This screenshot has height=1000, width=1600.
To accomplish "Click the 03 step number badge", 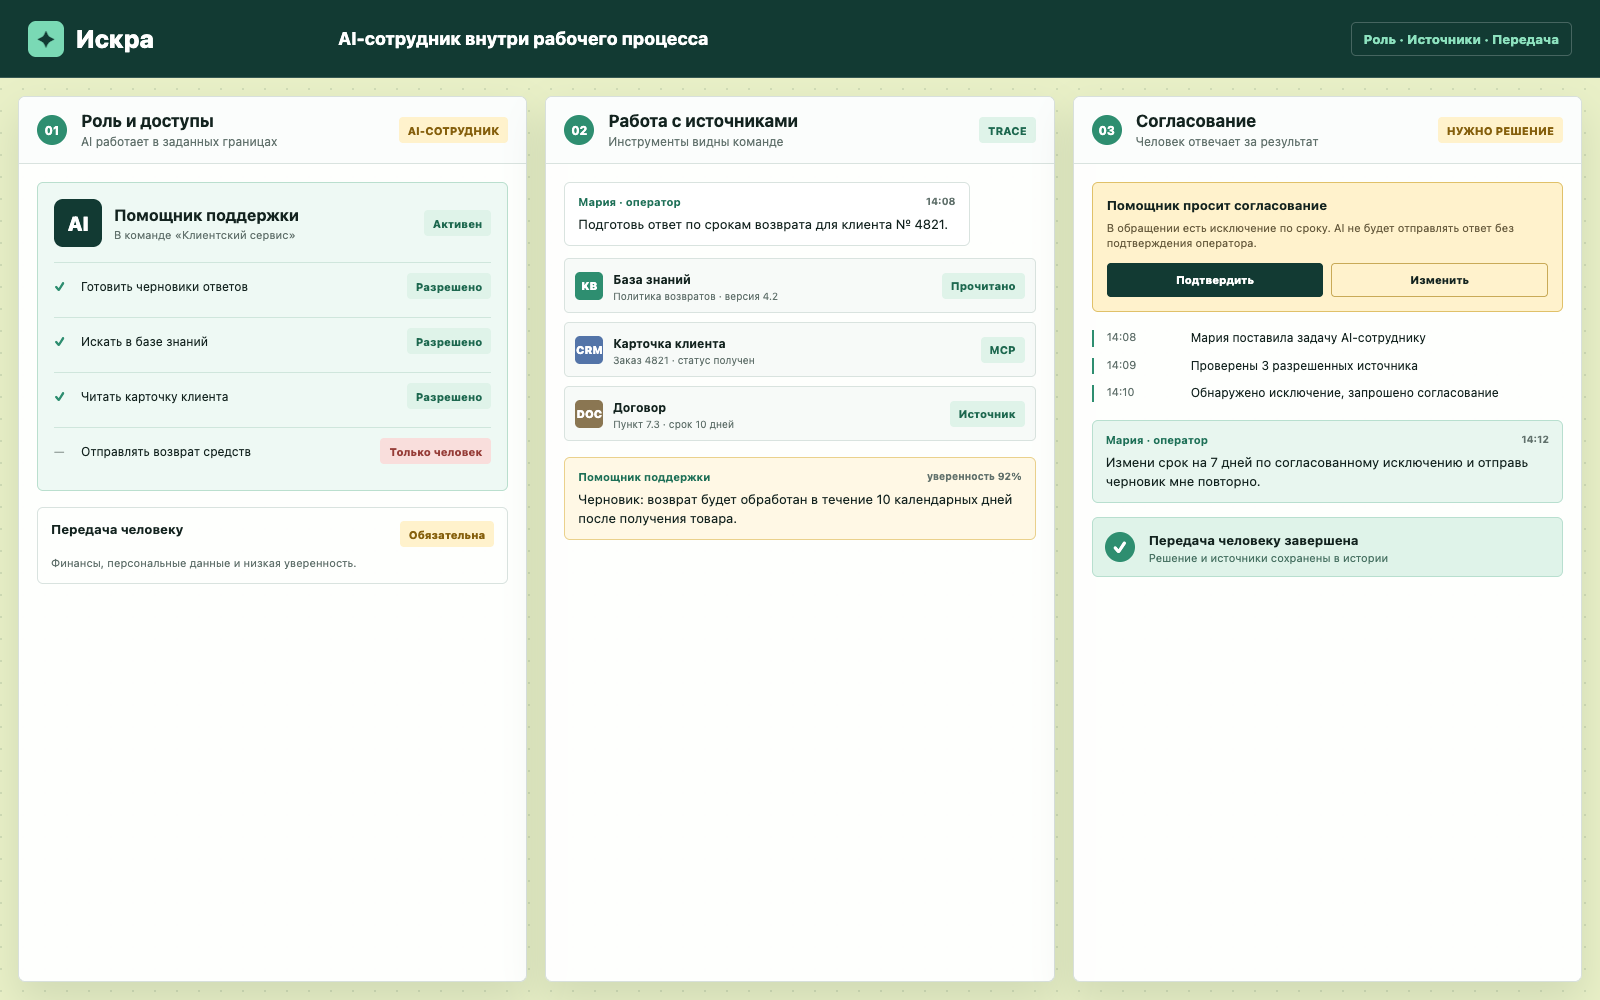I will 1107,130.
